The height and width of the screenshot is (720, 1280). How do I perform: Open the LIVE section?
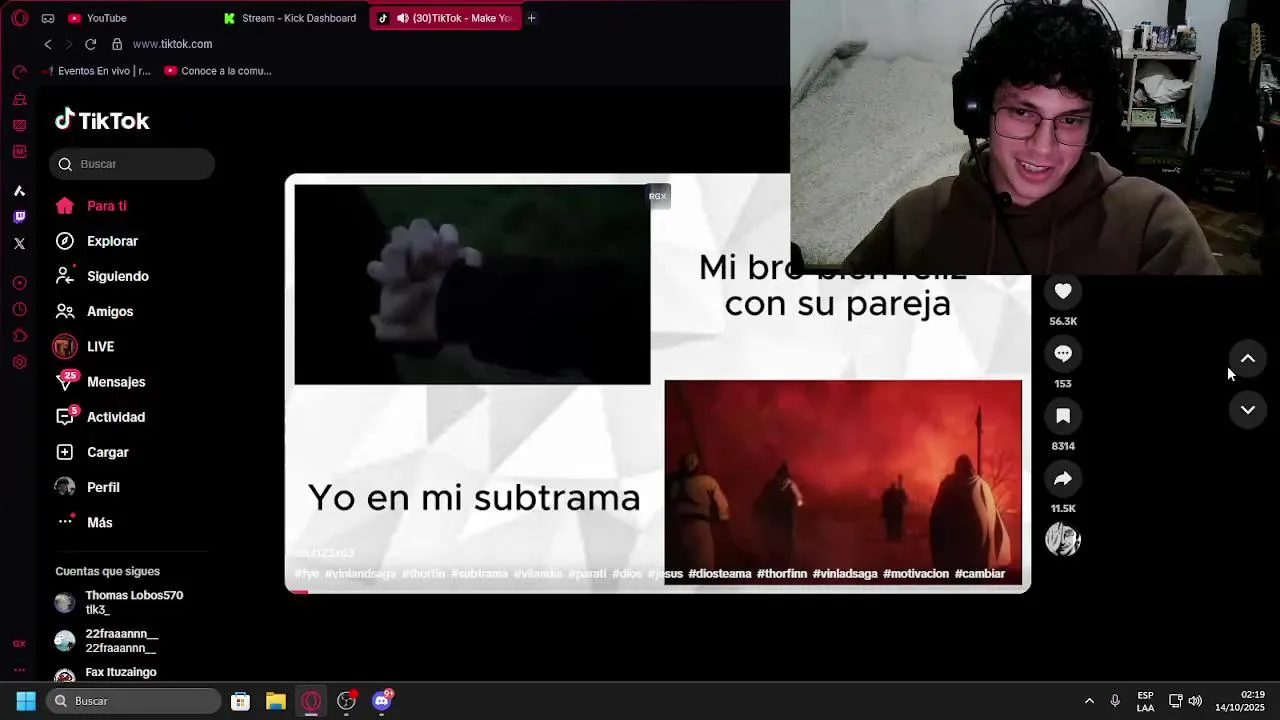point(85,347)
